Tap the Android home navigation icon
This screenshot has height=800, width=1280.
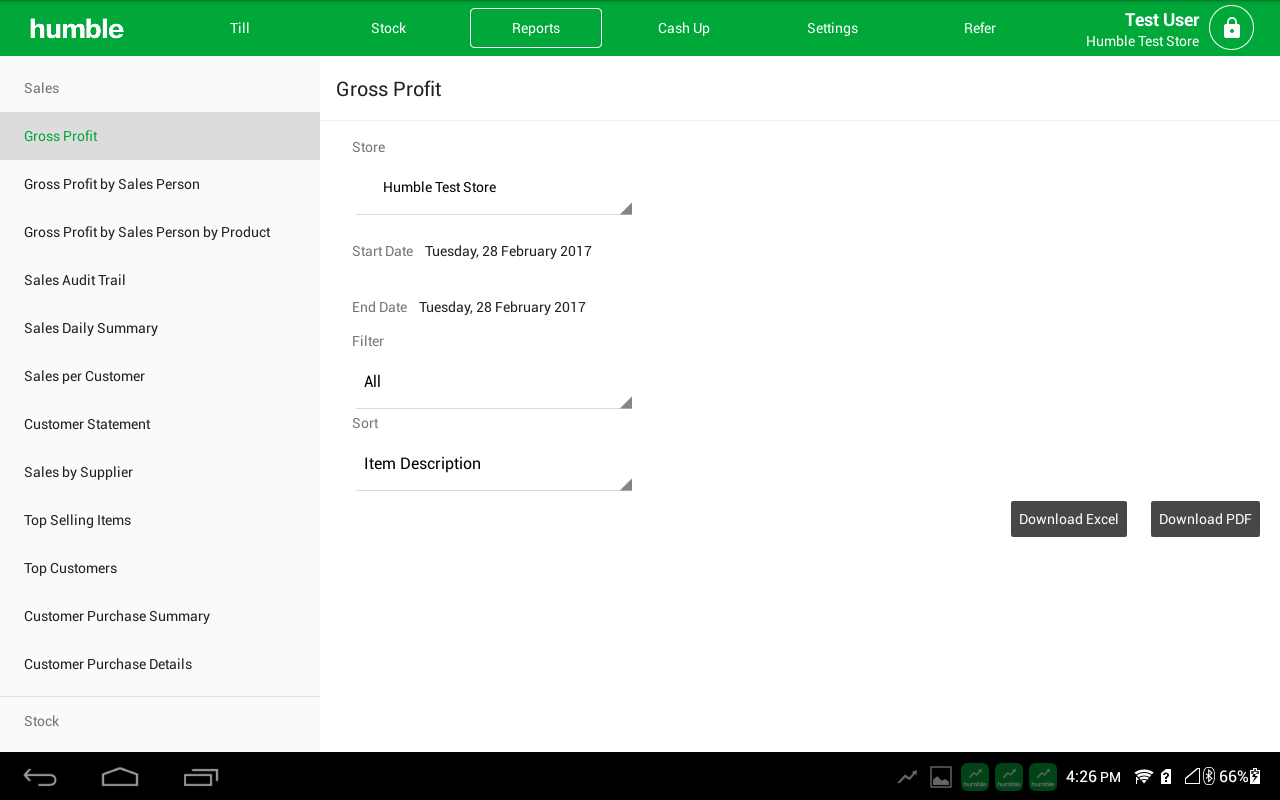(120, 777)
